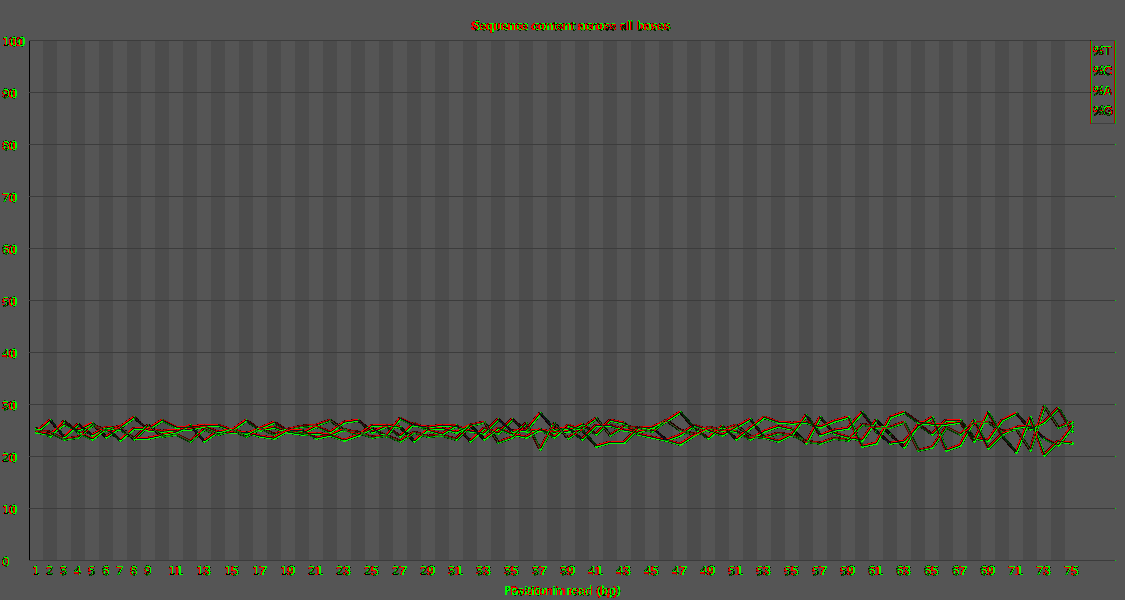Click the 40 y-axis tick label
This screenshot has height=600, width=1125.
point(9,353)
